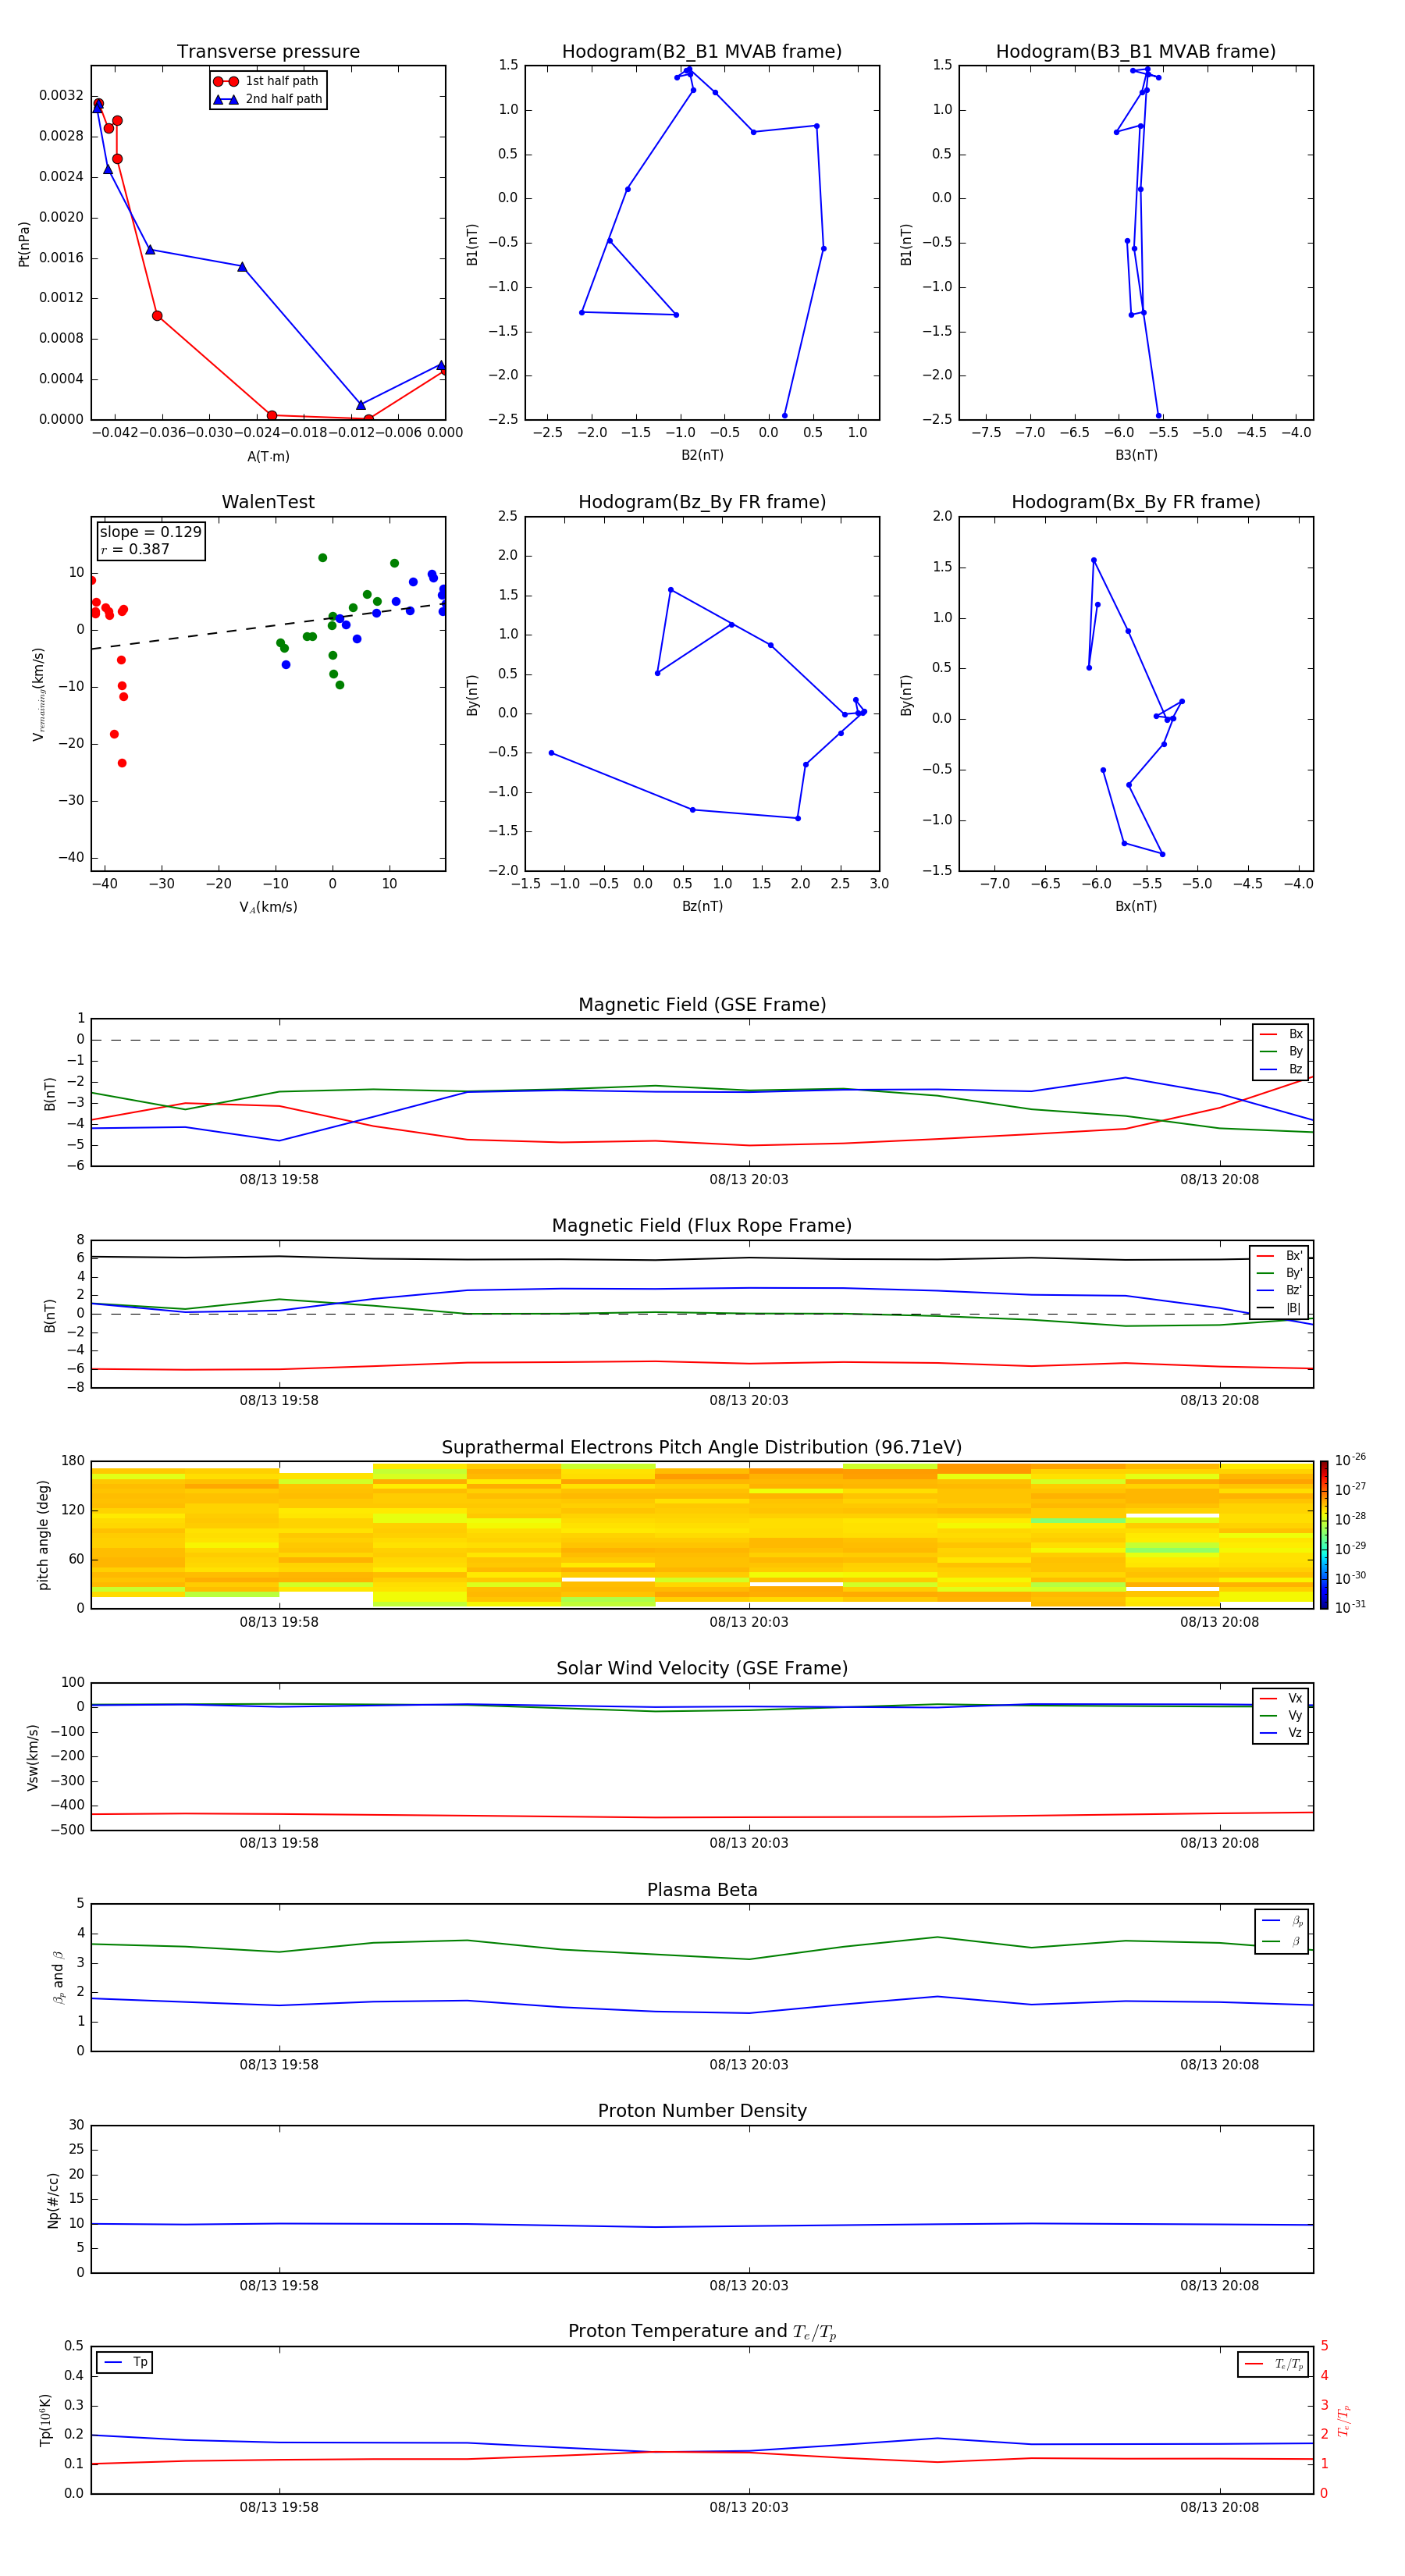Click the 'Transverse pressure' plot title
Screen dimensions: 1405x2576
pyautogui.click(x=268, y=52)
